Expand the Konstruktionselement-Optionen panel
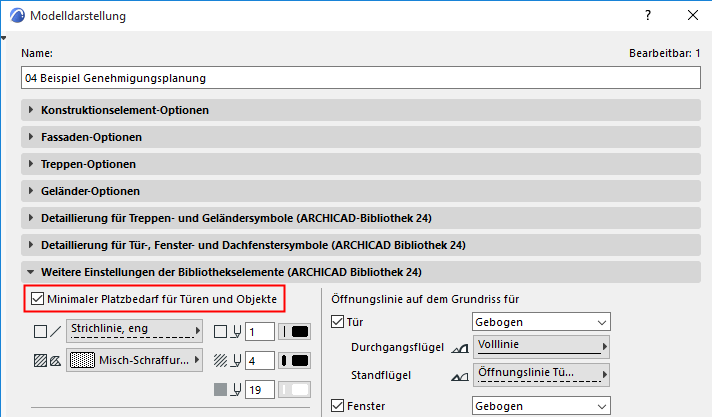The image size is (712, 417). coord(361,110)
